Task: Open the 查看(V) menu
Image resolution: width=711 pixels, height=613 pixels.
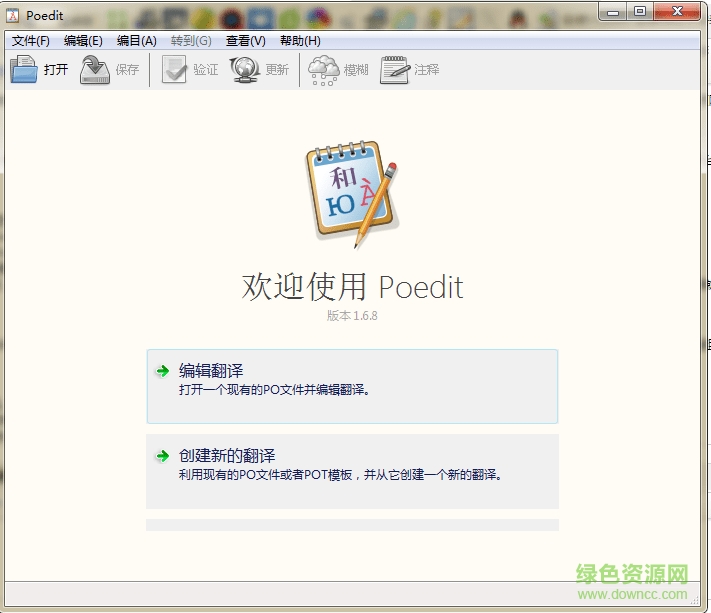Action: pyautogui.click(x=245, y=41)
